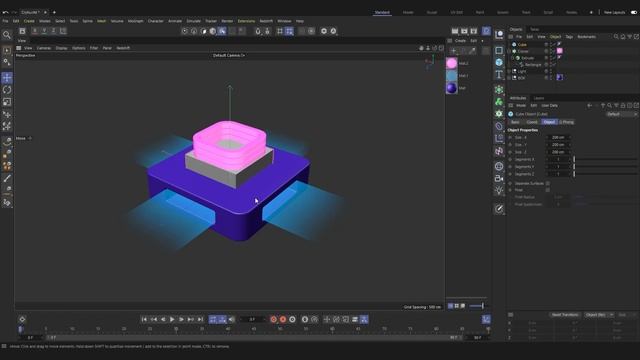Screen dimensions: 640x360
Task: Click the search magnifier icon at top-left
Action: point(7,35)
